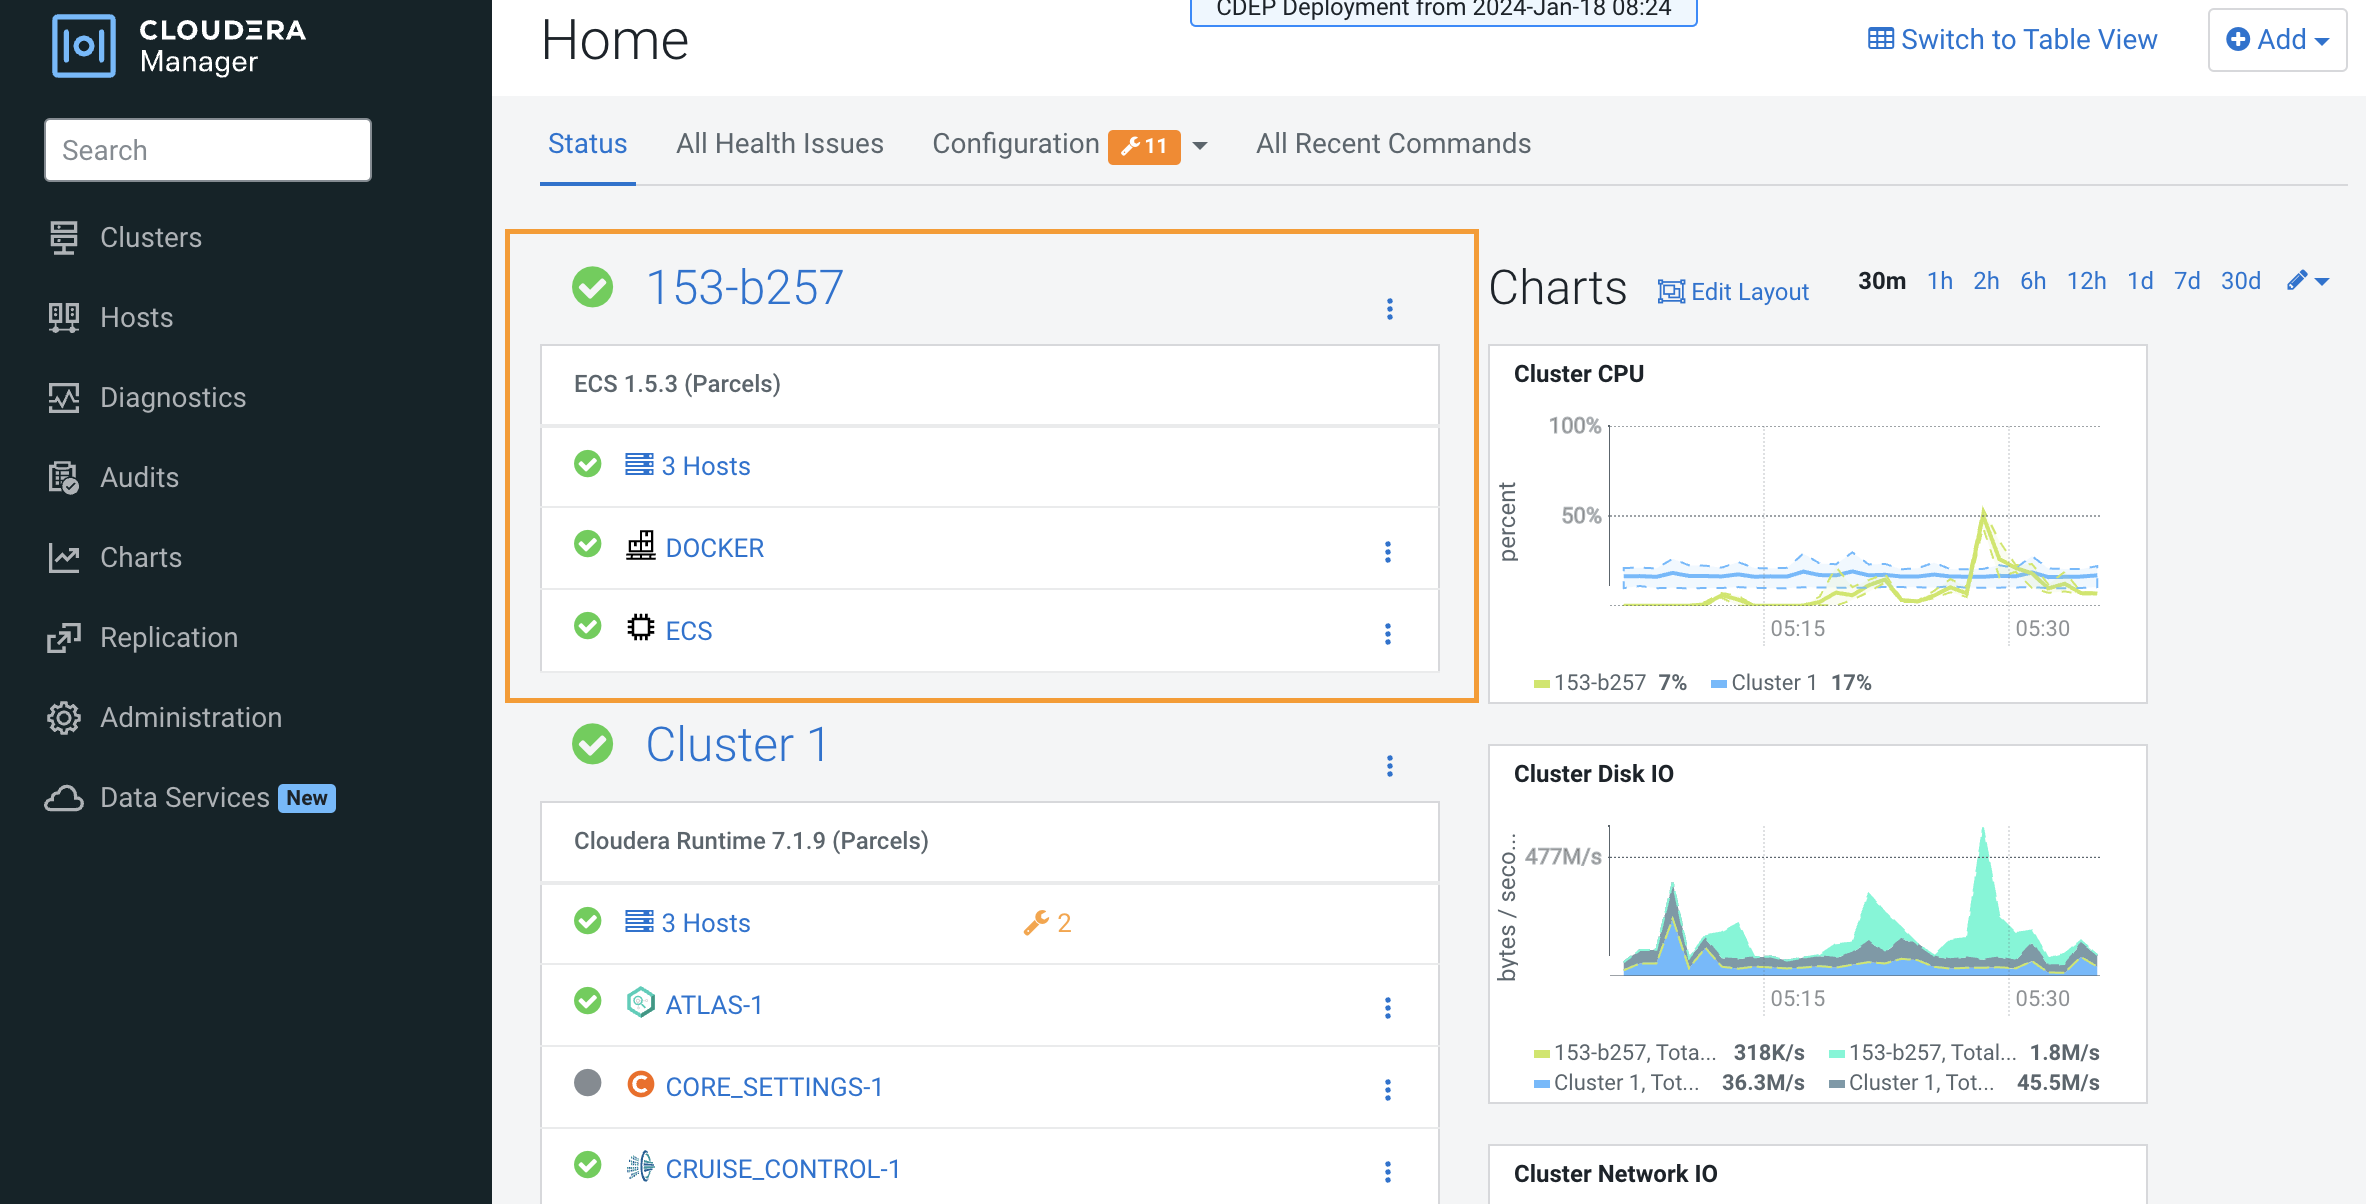Open Diagnostics from the sidebar
Image resolution: width=2366 pixels, height=1204 pixels.
tap(172, 398)
